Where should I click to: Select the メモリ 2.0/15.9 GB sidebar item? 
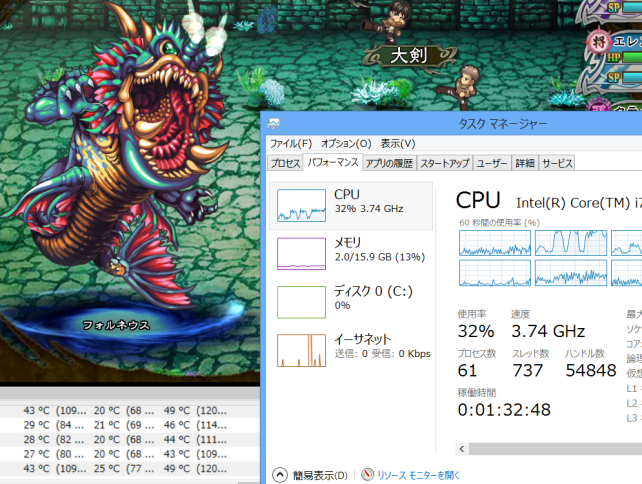tap(351, 253)
